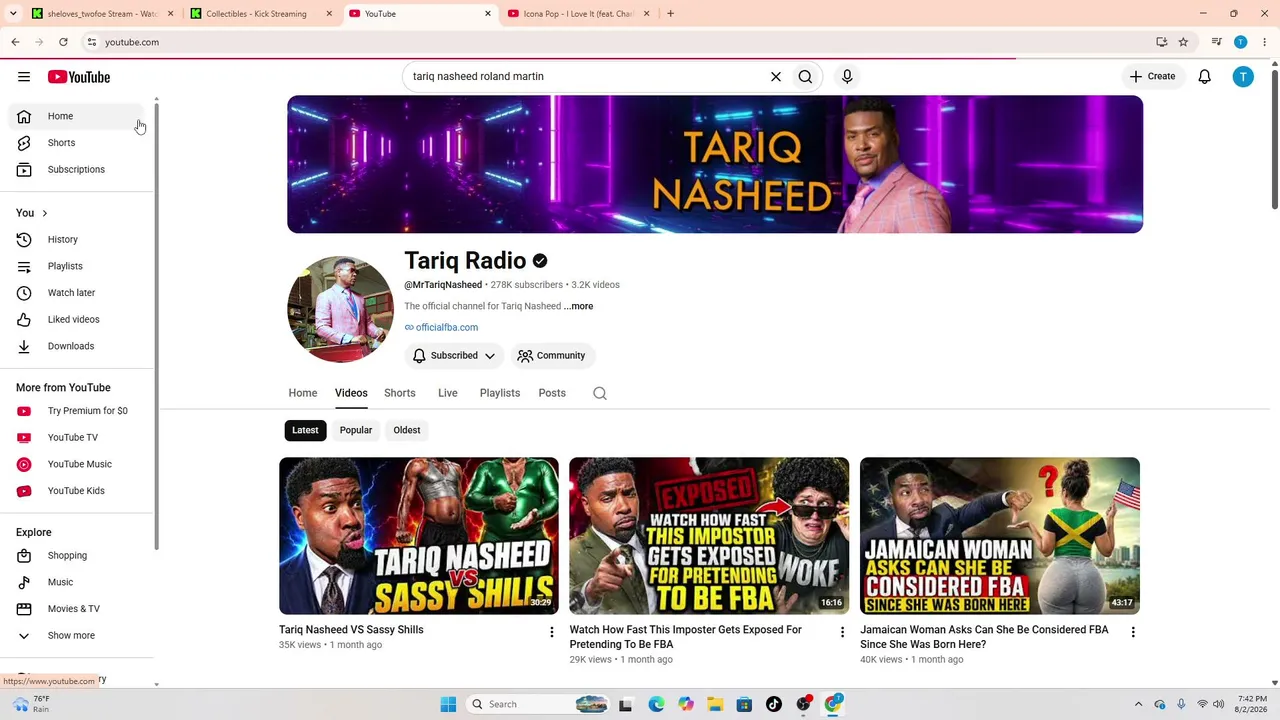Browse Music in Explore
This screenshot has width=1280, height=720.
[x=76, y=582]
